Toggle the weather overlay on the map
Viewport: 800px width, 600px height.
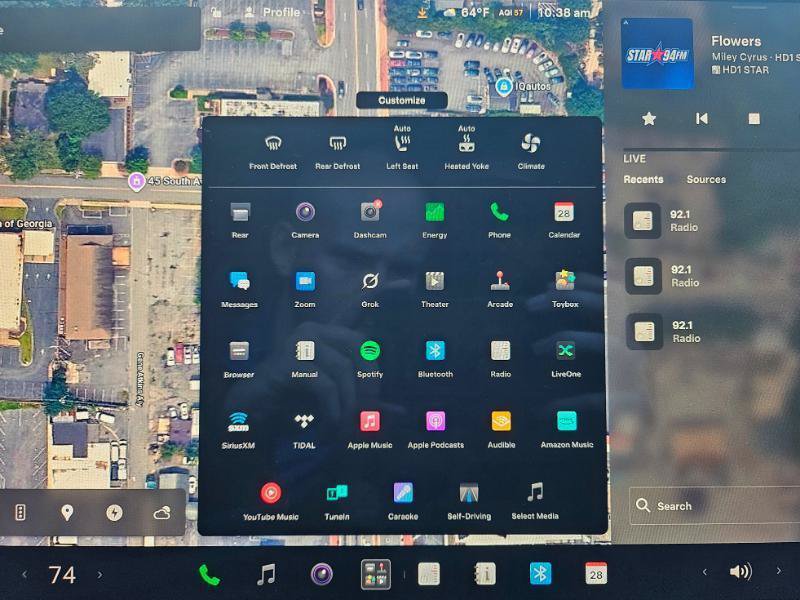tap(162, 513)
